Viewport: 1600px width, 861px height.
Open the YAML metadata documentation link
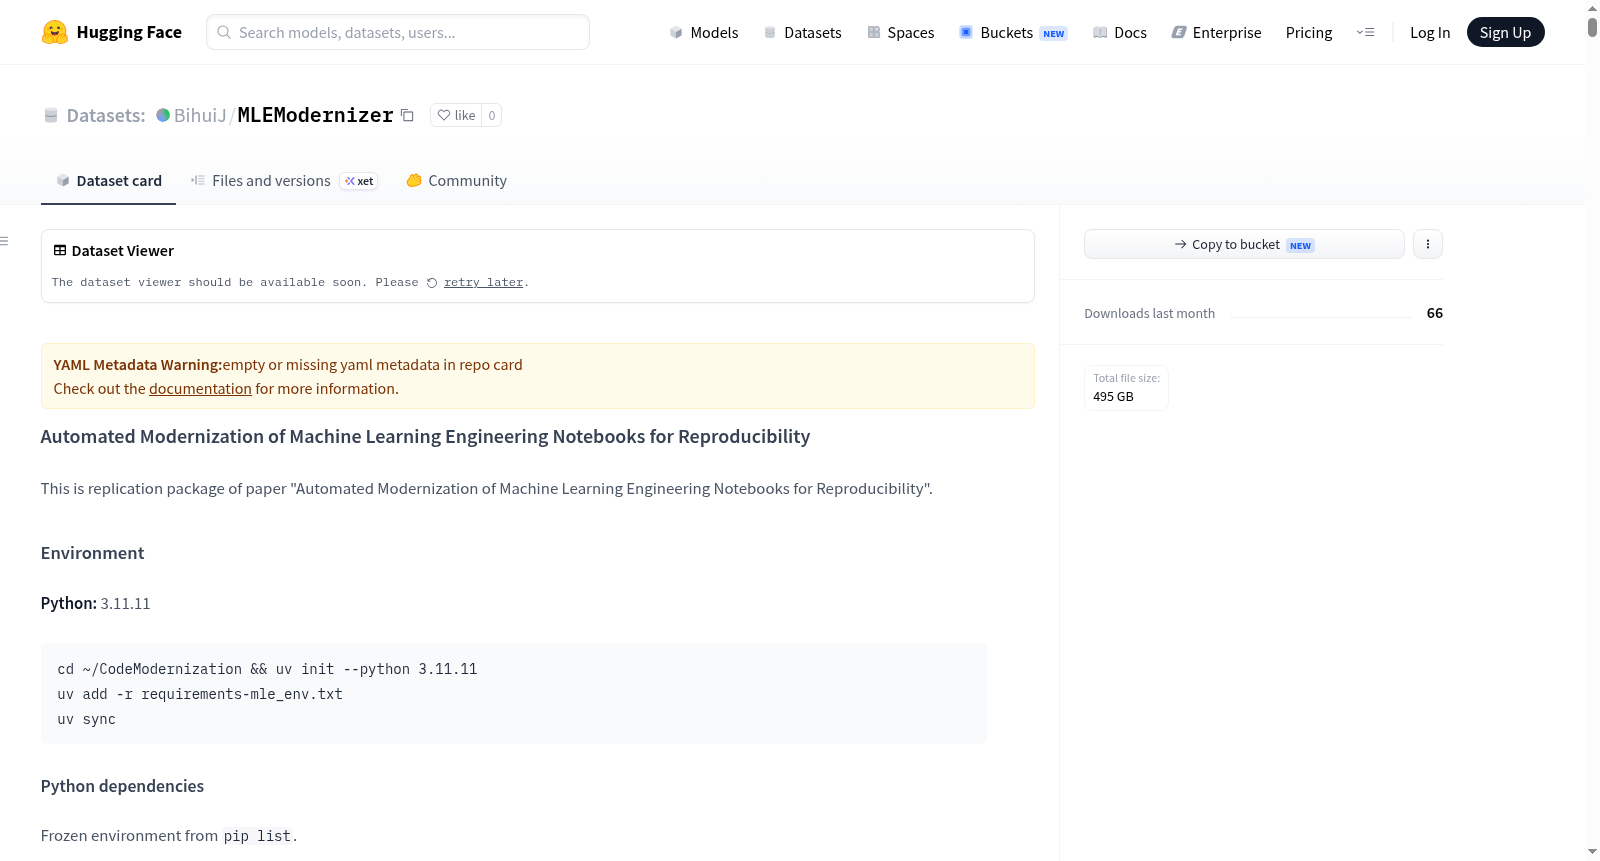point(200,389)
